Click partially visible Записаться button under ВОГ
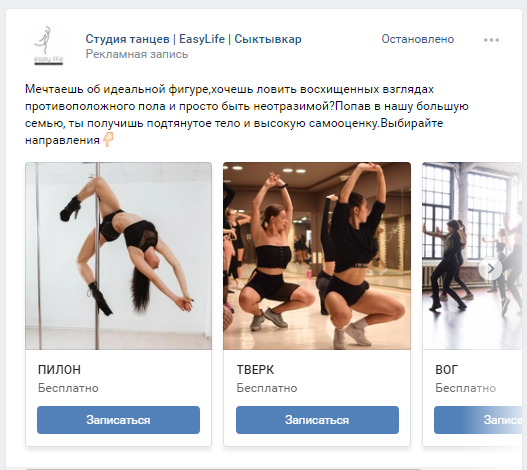The width and height of the screenshot is (527, 470). (x=478, y=420)
